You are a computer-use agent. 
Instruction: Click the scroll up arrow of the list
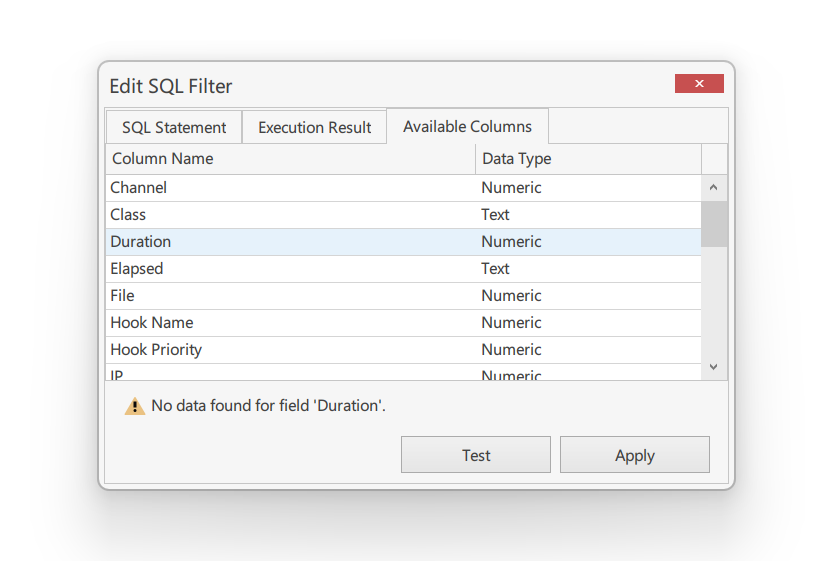pos(714,187)
